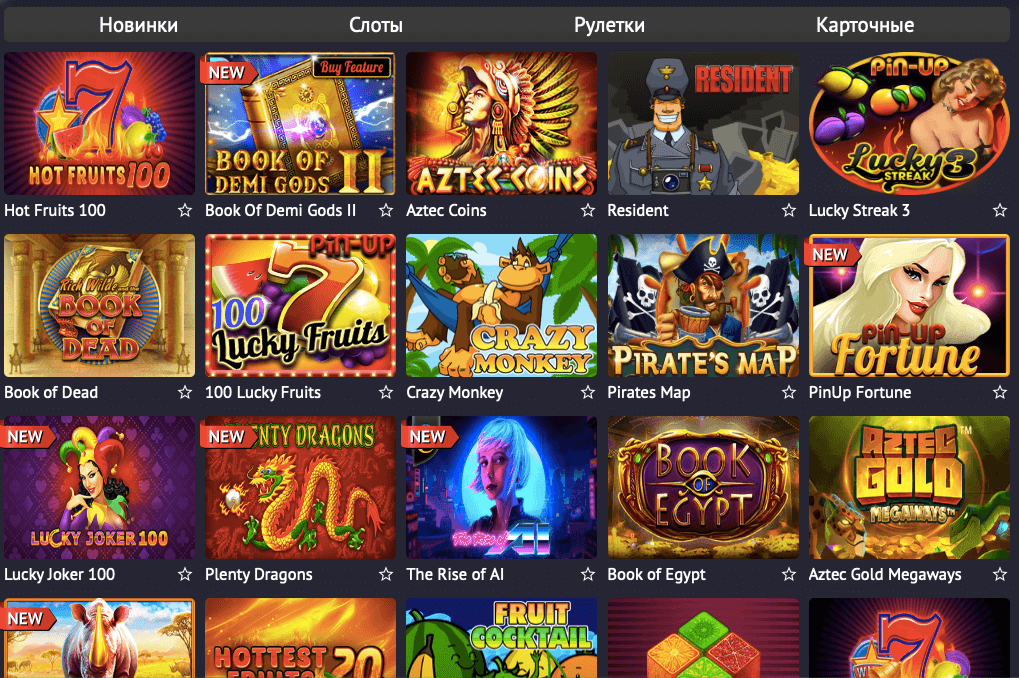Image resolution: width=1019 pixels, height=678 pixels.
Task: Open the Plenty Dragons game title link
Action: [x=259, y=575]
